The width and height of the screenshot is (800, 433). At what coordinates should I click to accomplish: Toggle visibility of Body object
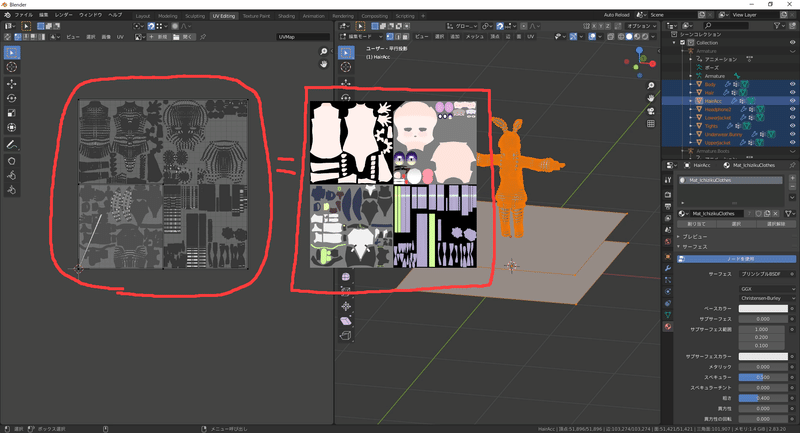point(792,84)
